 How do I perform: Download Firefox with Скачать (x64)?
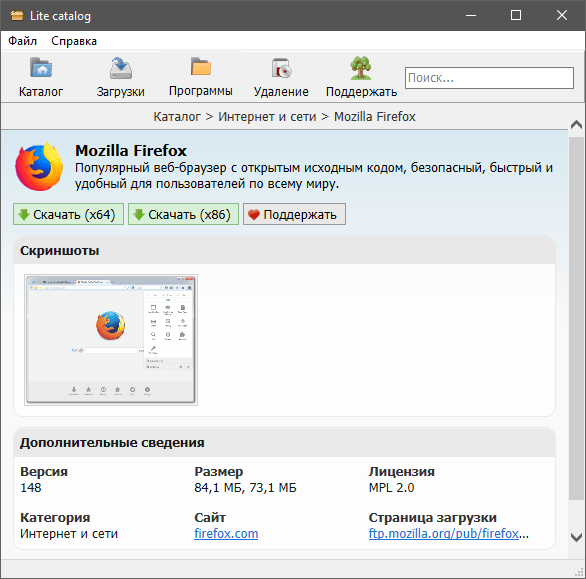point(68,214)
